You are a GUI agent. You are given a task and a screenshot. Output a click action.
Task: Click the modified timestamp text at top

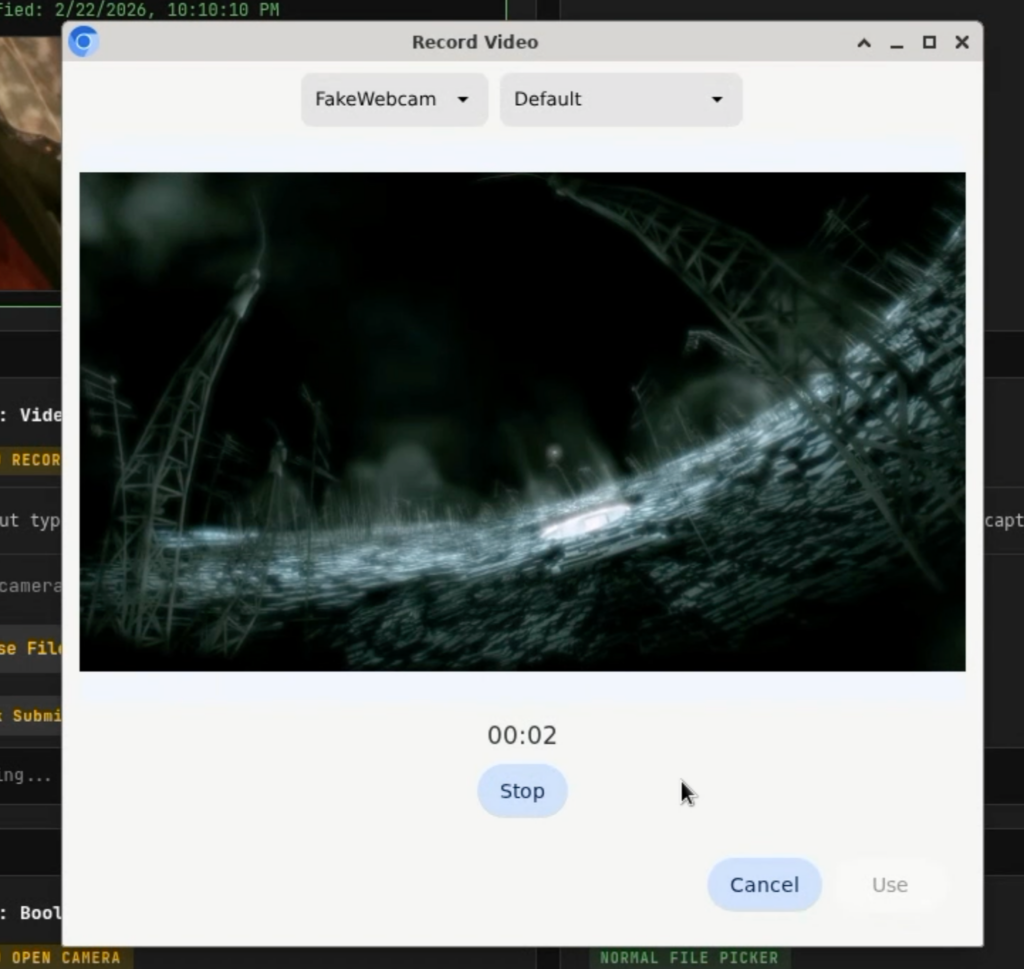click(x=140, y=10)
